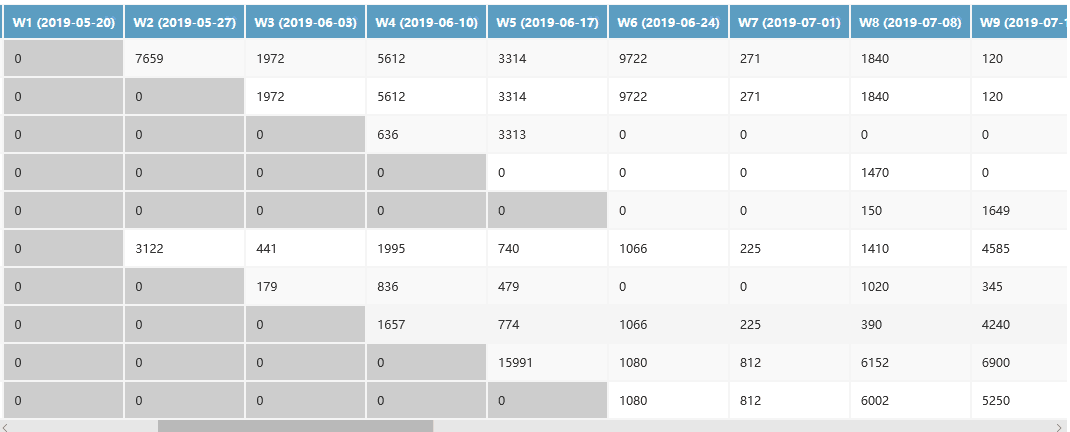
Task: Select the cell with value 6002
Action: point(910,401)
